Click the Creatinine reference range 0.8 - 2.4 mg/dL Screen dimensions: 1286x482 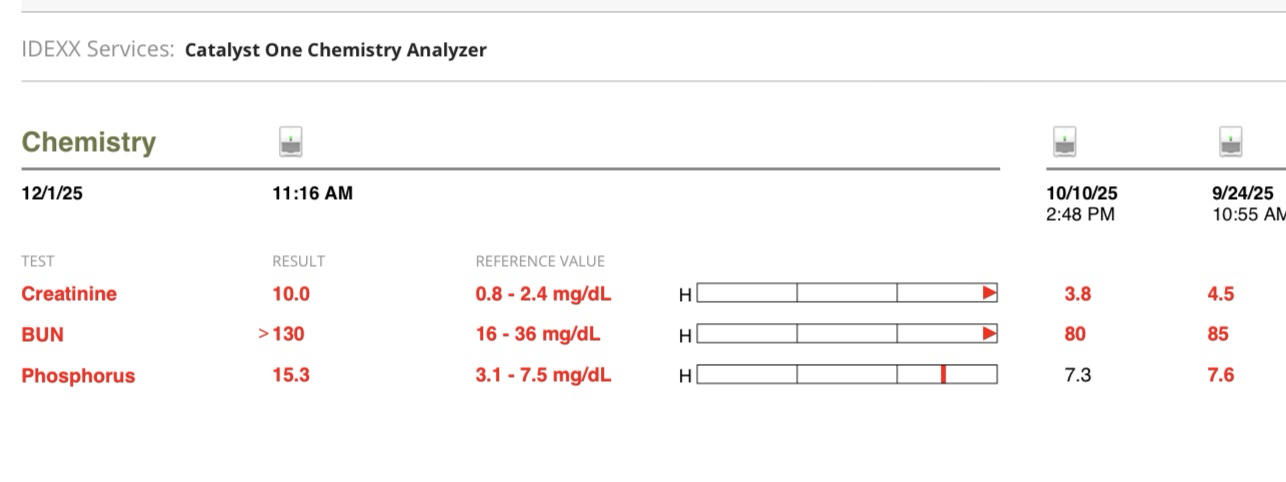[543, 294]
